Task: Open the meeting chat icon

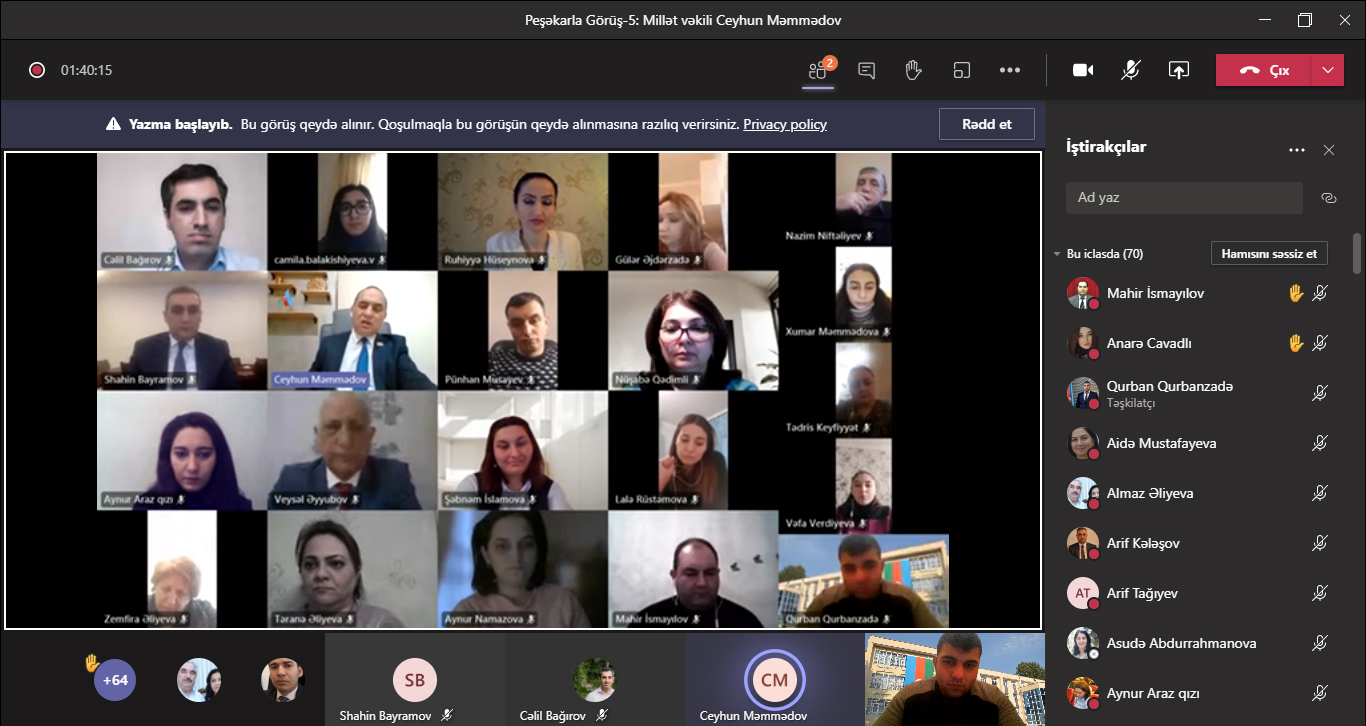Action: pyautogui.click(x=867, y=70)
